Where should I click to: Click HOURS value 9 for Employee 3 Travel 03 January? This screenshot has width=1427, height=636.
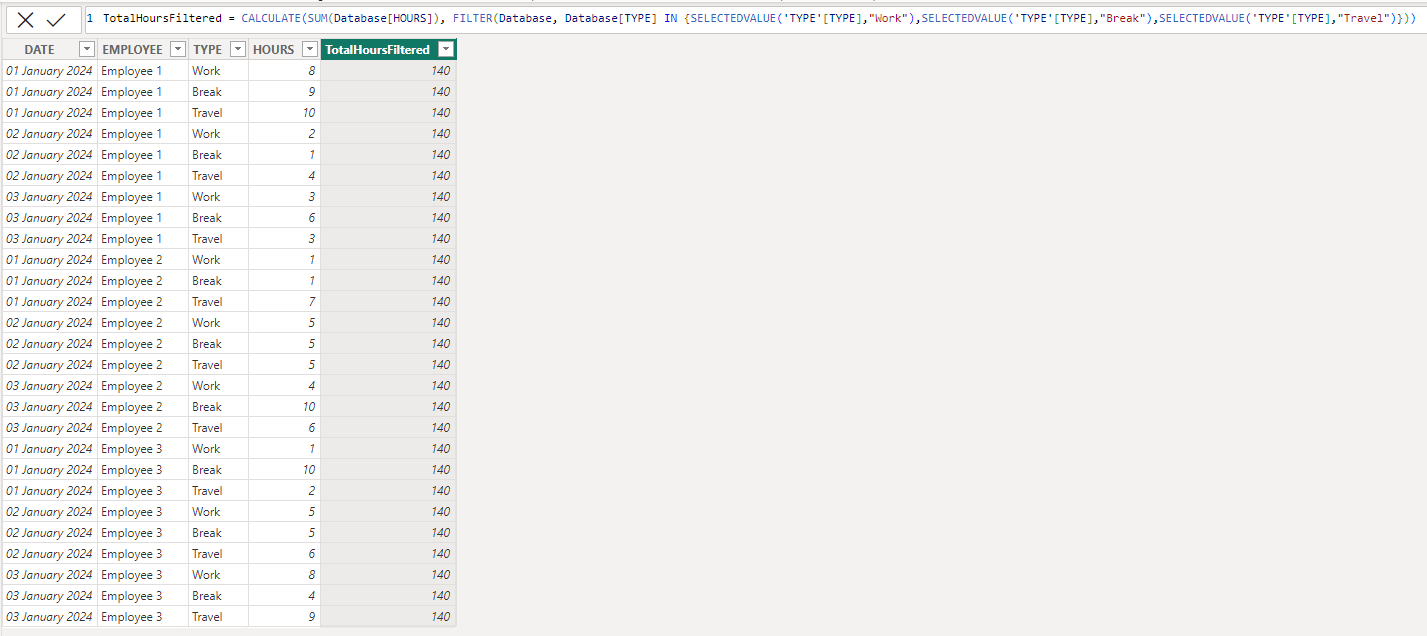pyautogui.click(x=285, y=617)
